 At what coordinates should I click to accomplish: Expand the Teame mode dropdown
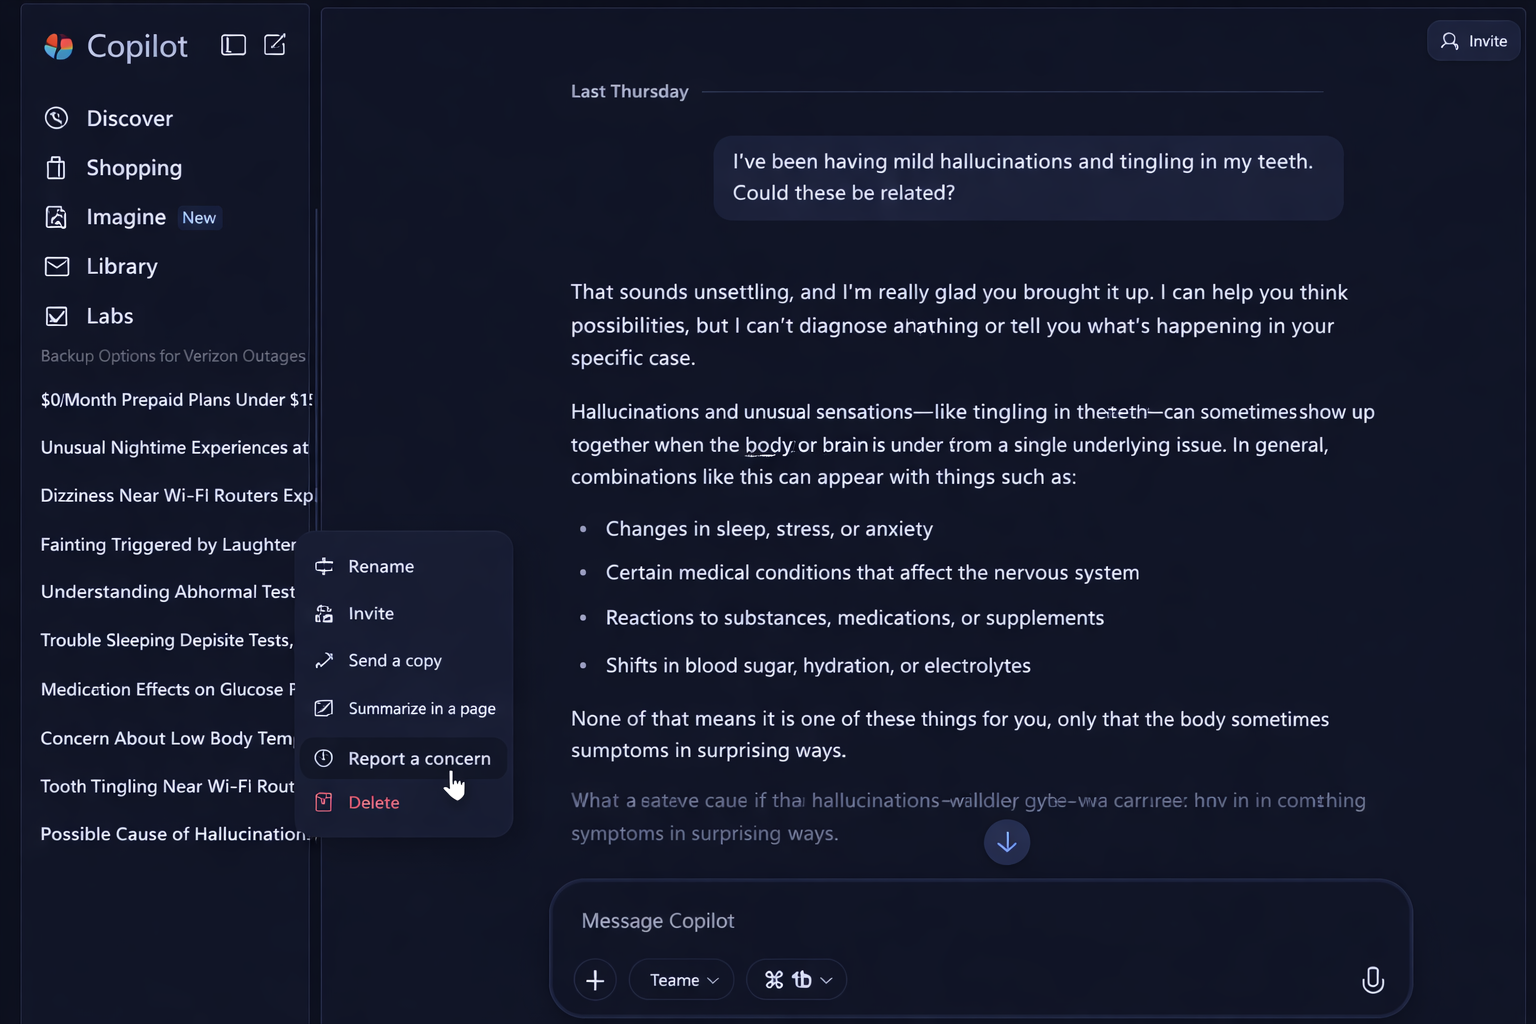click(x=683, y=980)
